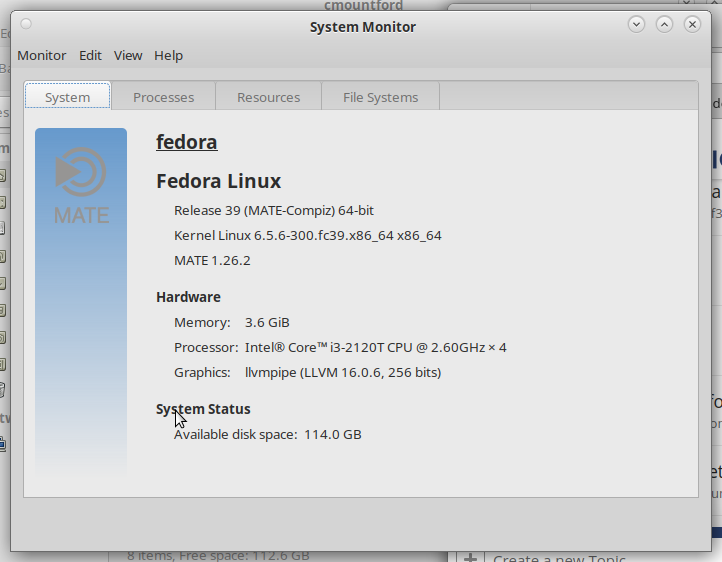Click the Create a new Topic text
The width and height of the screenshot is (722, 562).
pos(559,558)
